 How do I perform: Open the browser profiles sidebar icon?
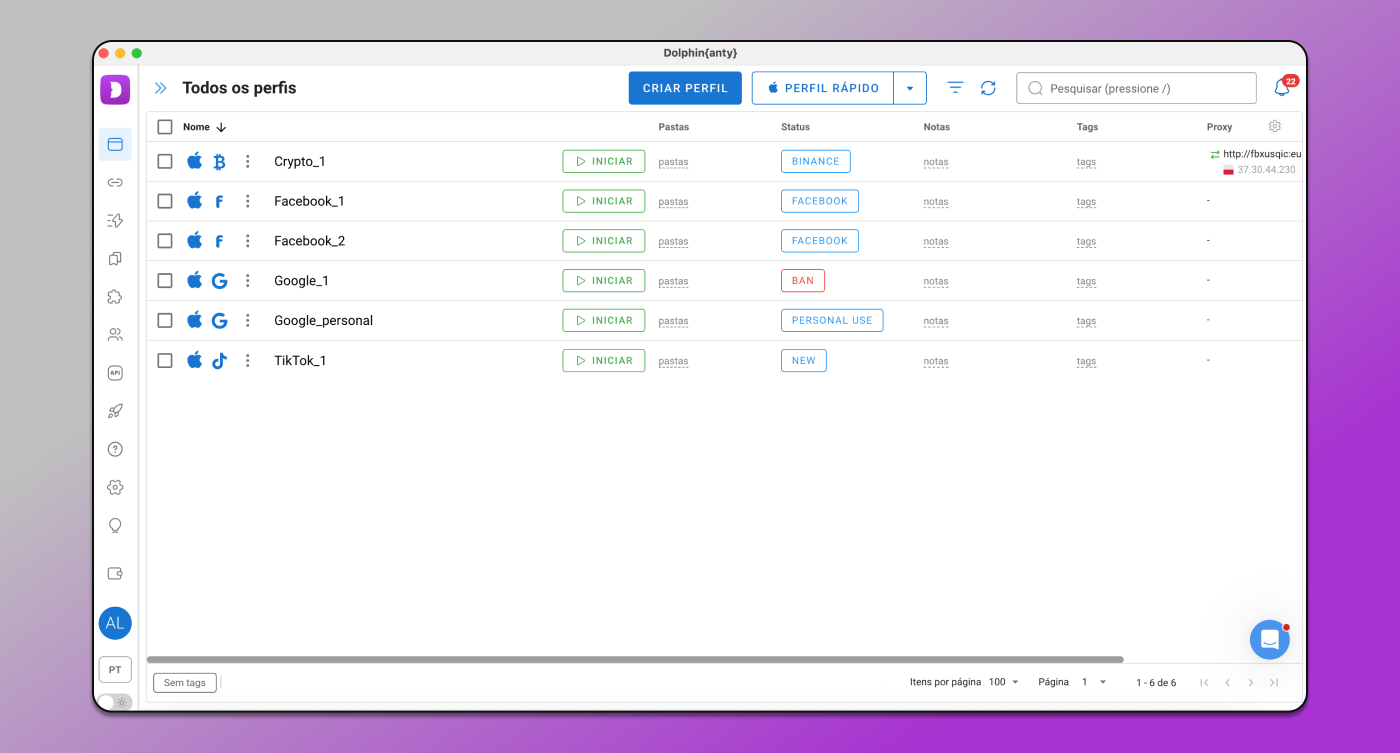[x=115, y=144]
